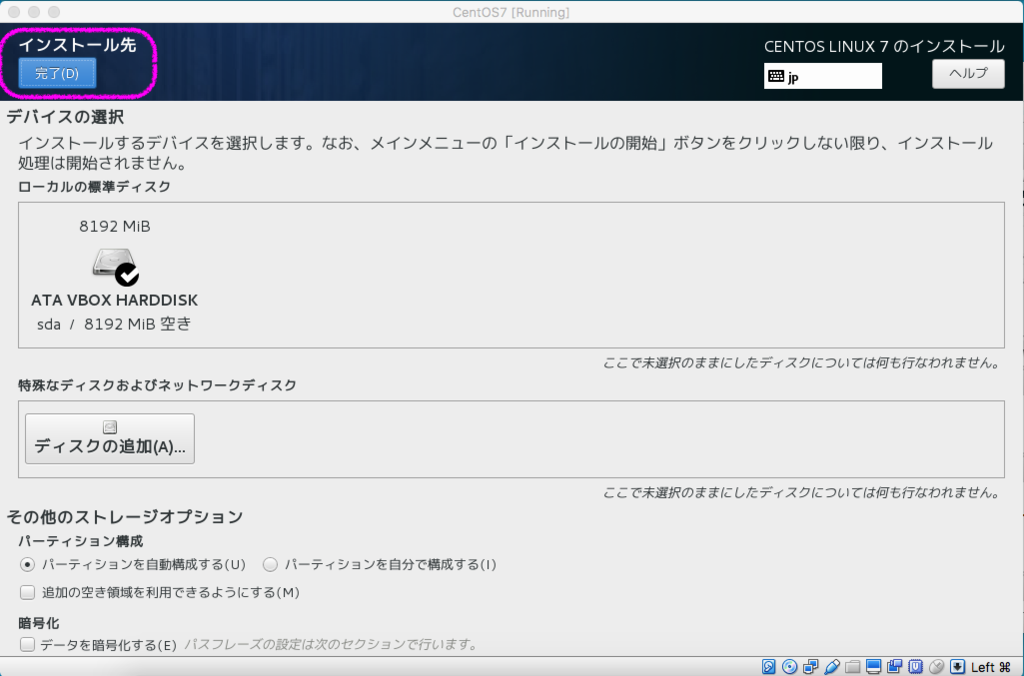
Task: Click the ローカルの標準ディスク label
Action: (x=95, y=187)
